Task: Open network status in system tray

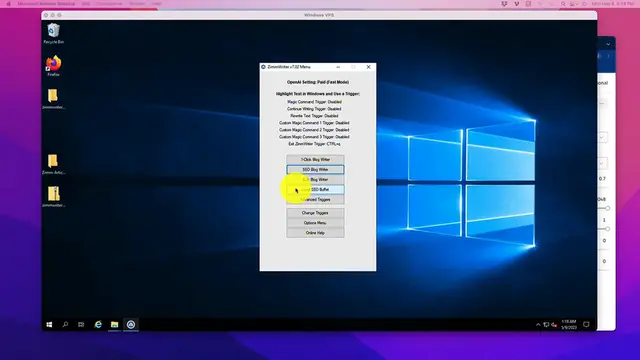Action: point(546,325)
